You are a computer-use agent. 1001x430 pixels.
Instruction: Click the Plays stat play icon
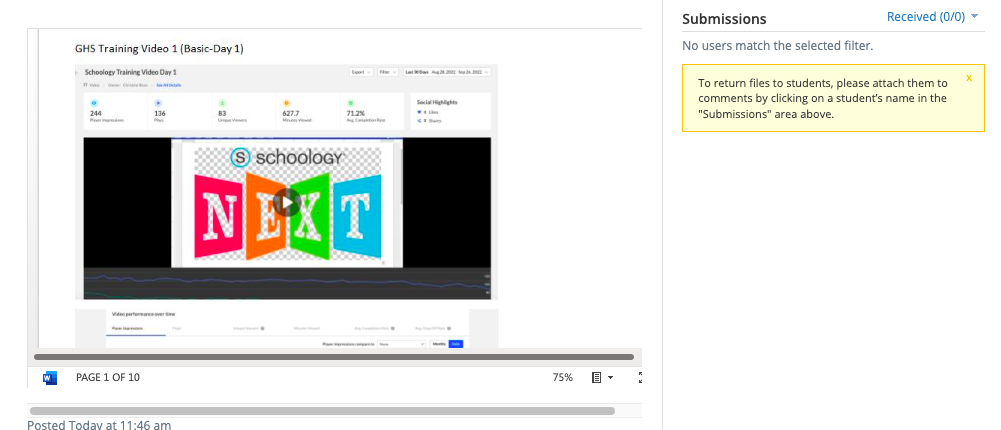158,103
